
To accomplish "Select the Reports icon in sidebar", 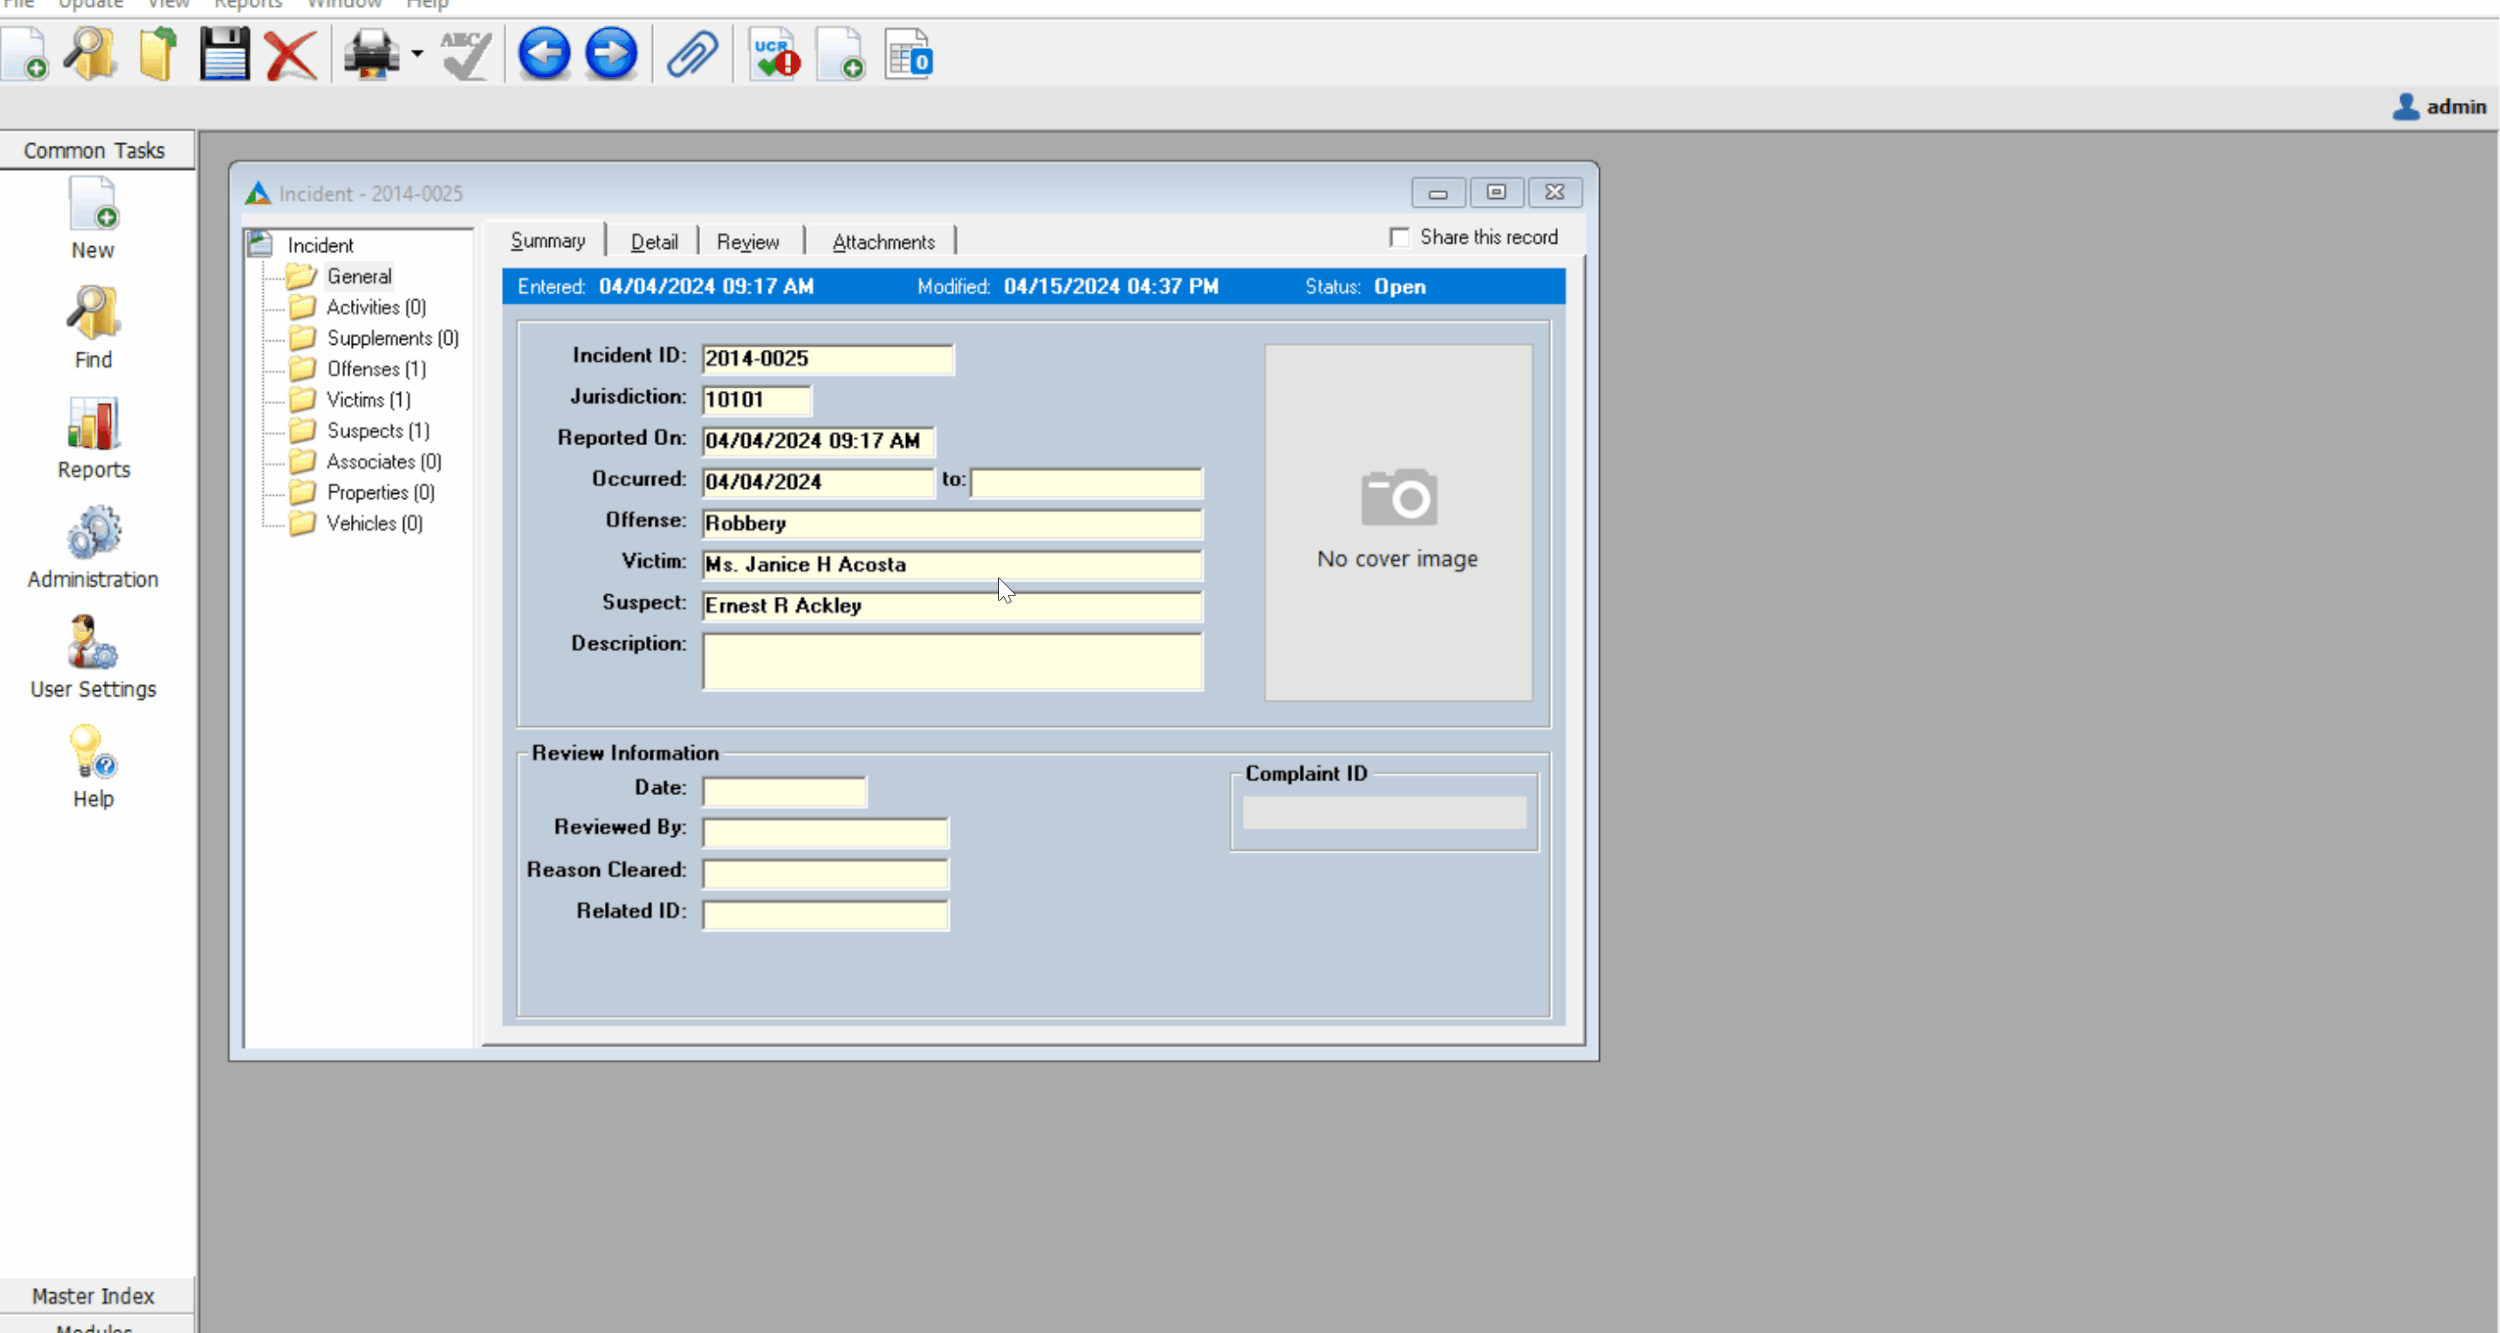I will coord(92,434).
